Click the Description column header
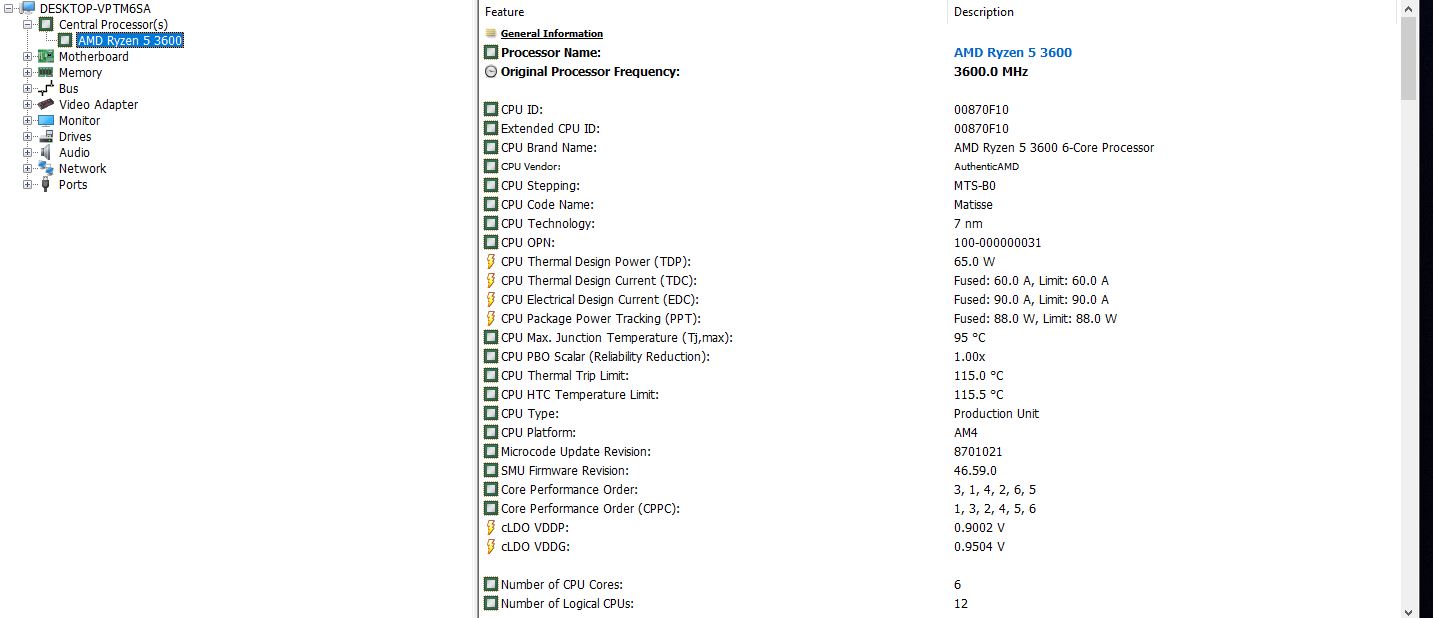1433x618 pixels. coord(1173,12)
